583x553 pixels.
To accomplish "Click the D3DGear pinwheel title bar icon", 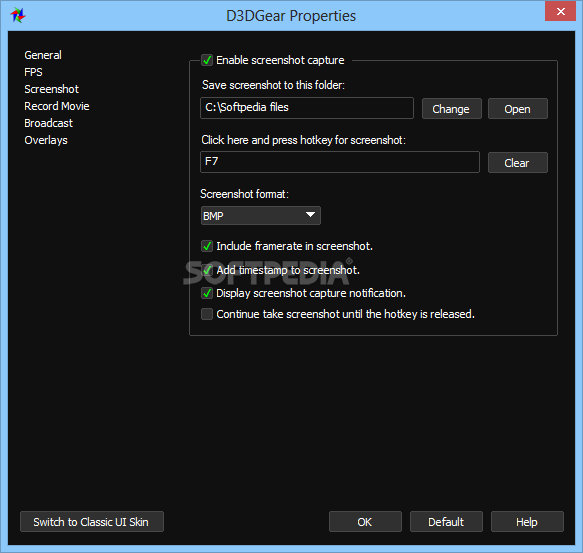I will [x=18, y=15].
